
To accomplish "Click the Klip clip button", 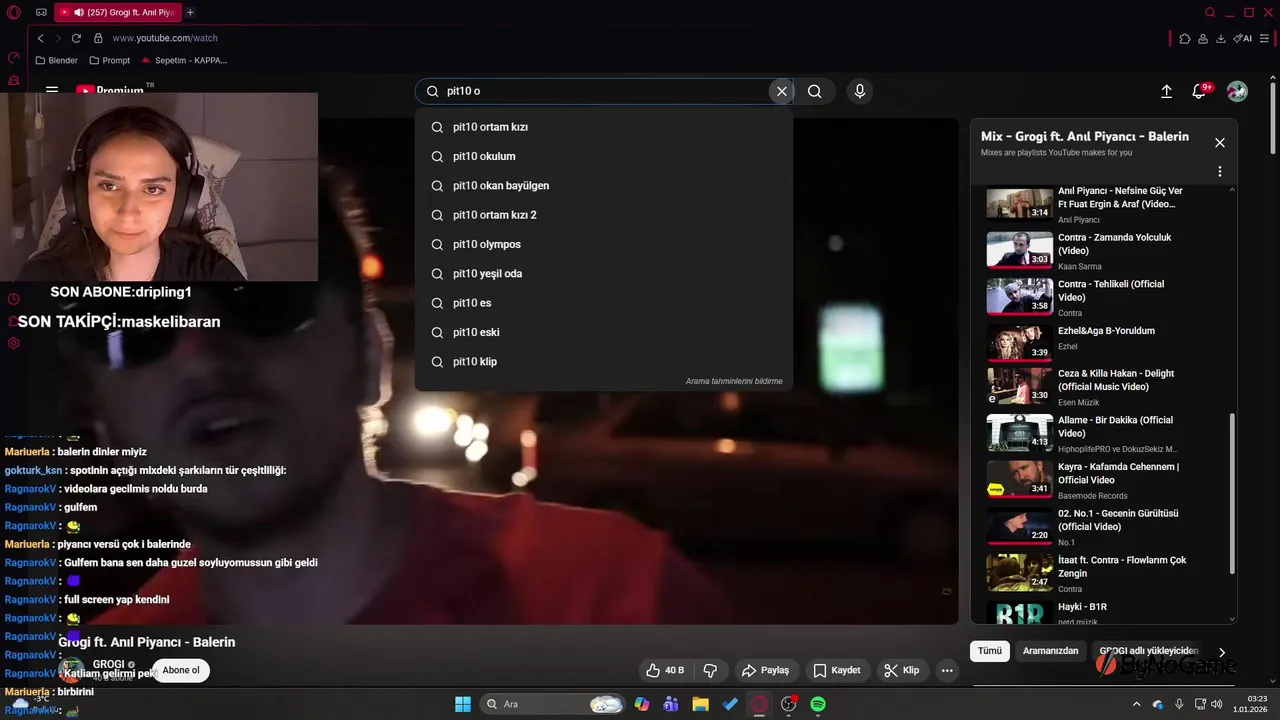I will (x=902, y=670).
